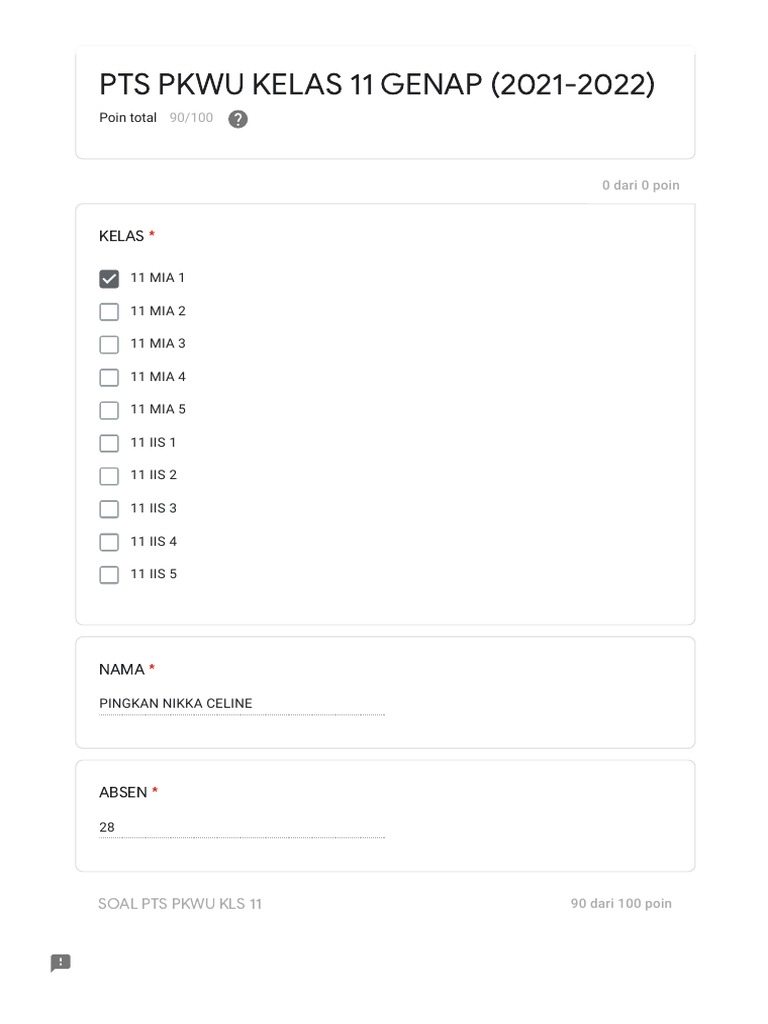This screenshot has height=1024, width=768.
Task: Select the 11 MIA 3 checkbox
Action: (109, 345)
